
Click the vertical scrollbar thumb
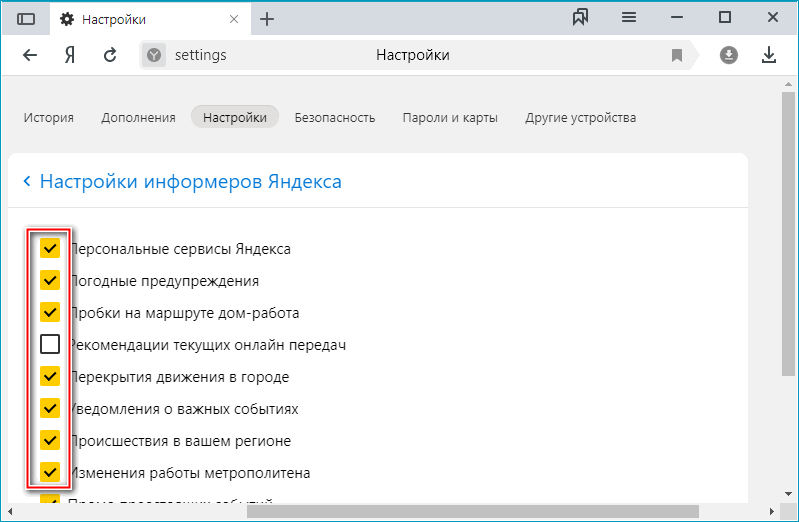tap(788, 234)
